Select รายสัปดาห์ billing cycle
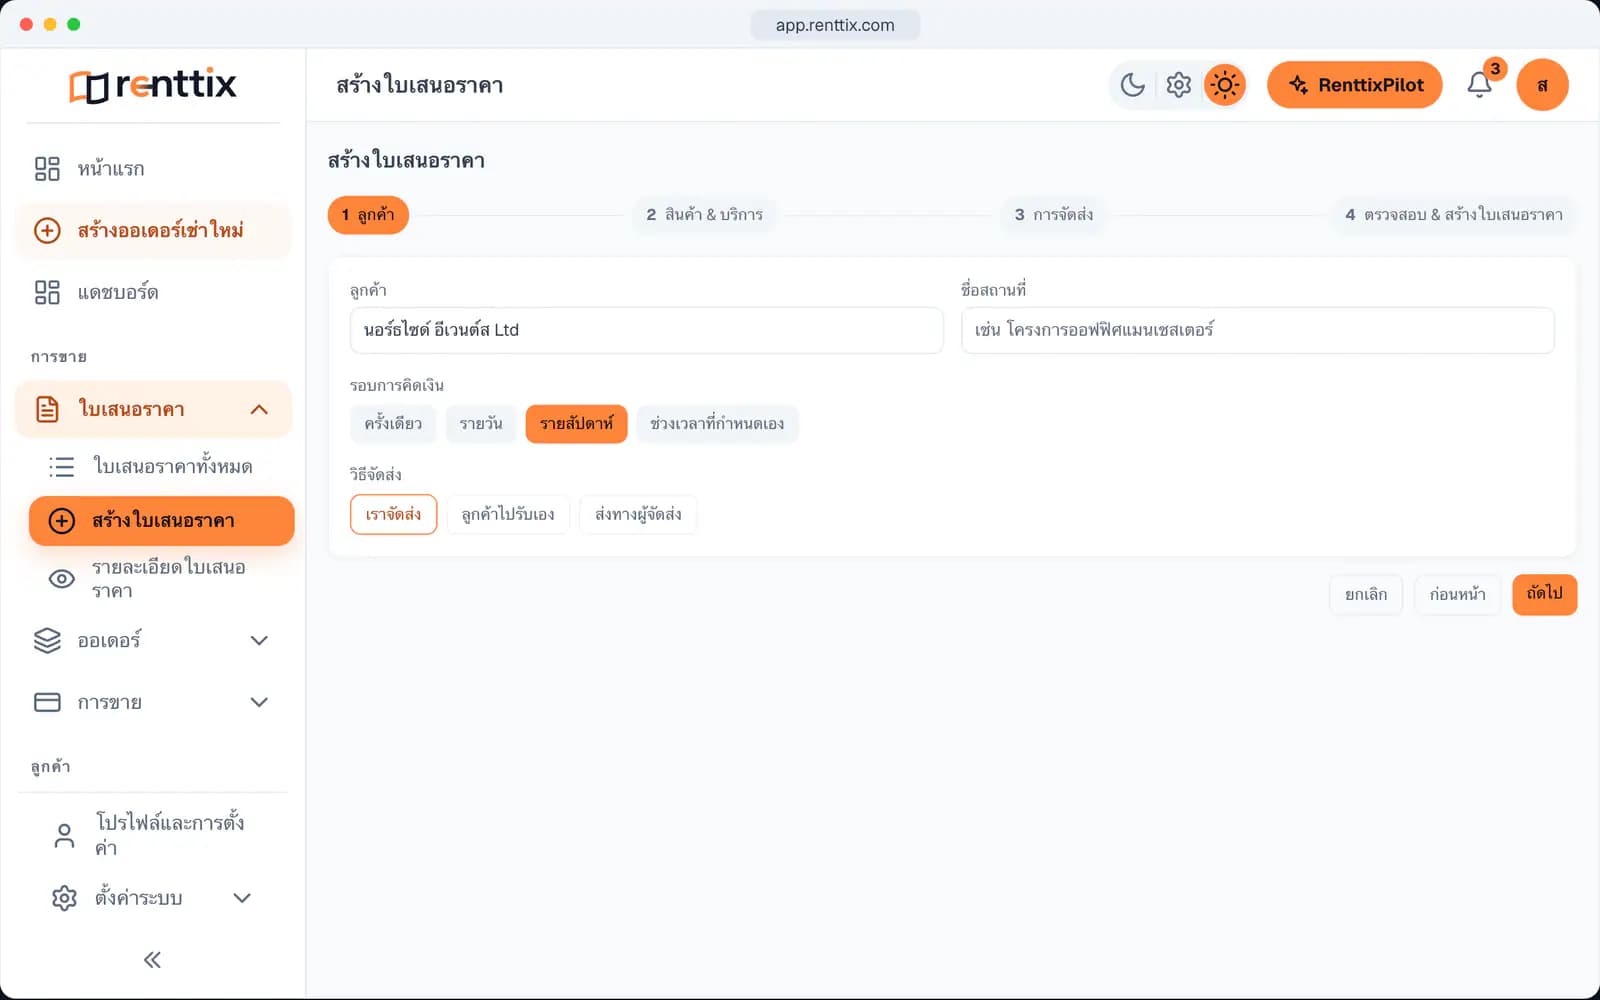 coord(576,424)
